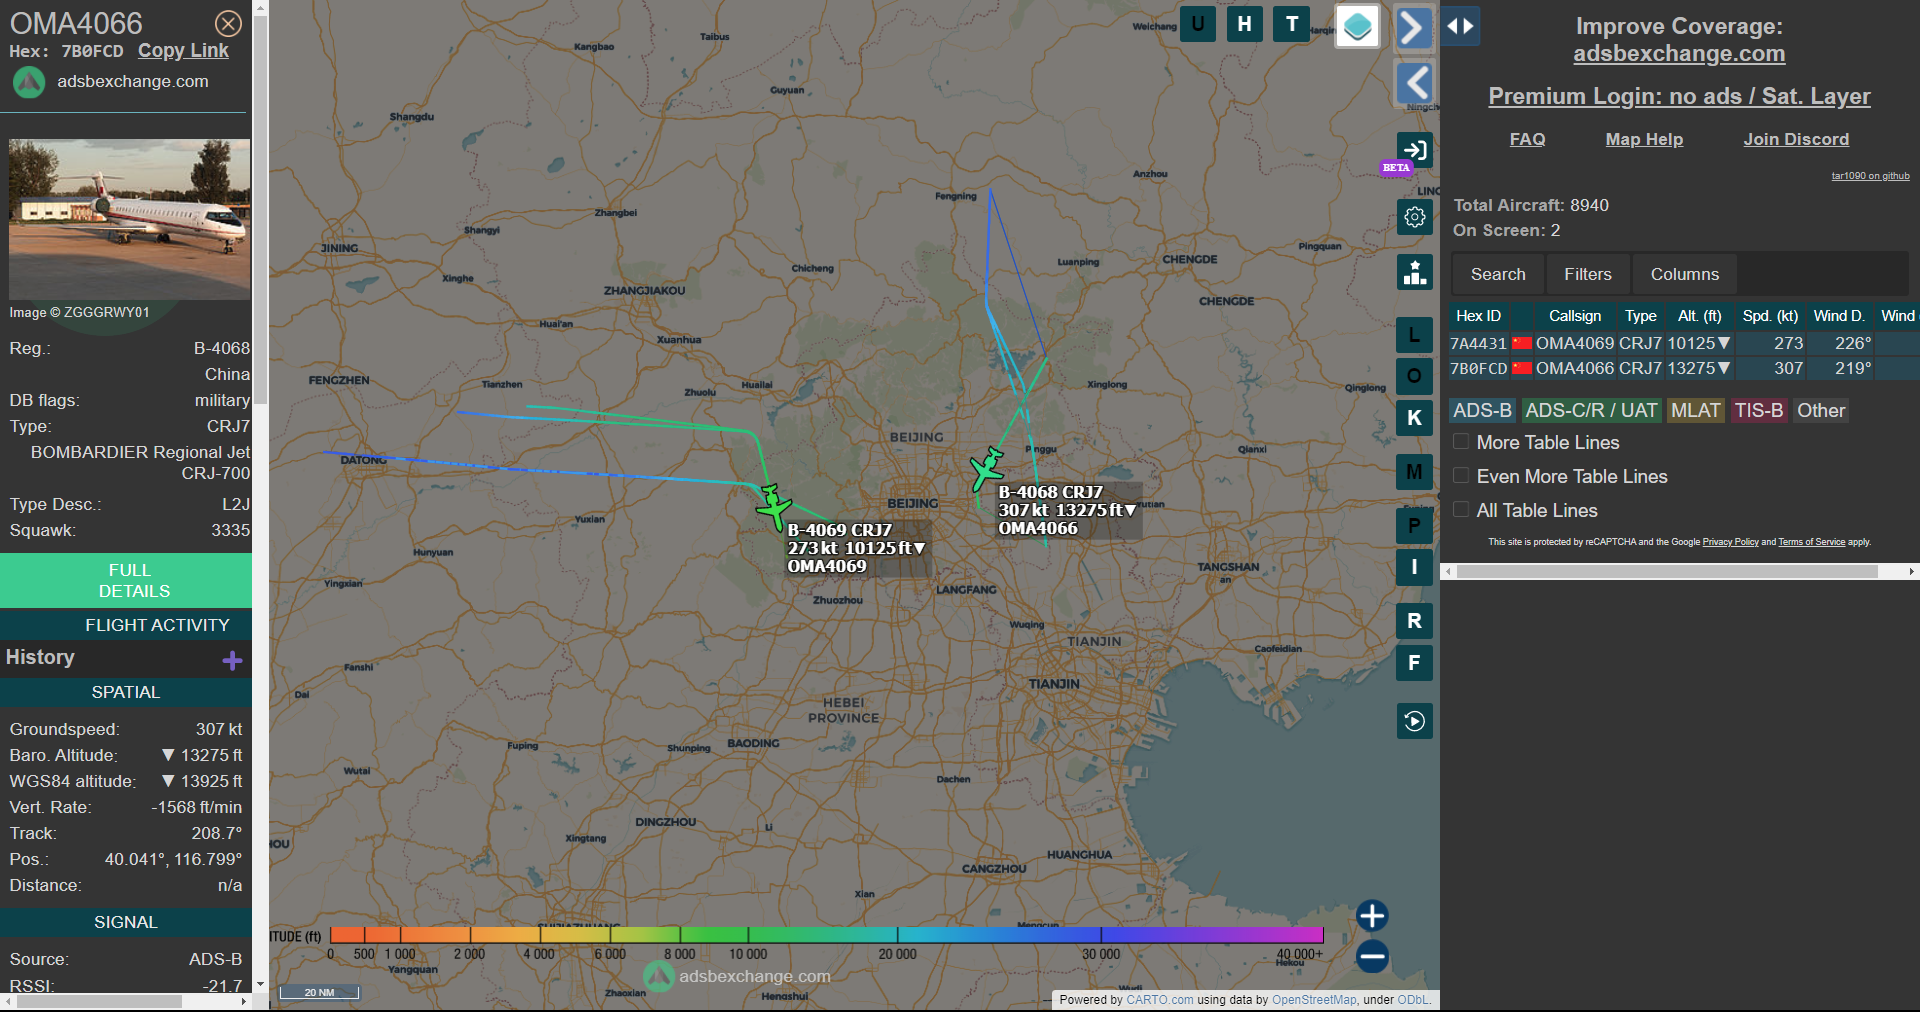Sort table by Hex ID column

[x=1478, y=316]
